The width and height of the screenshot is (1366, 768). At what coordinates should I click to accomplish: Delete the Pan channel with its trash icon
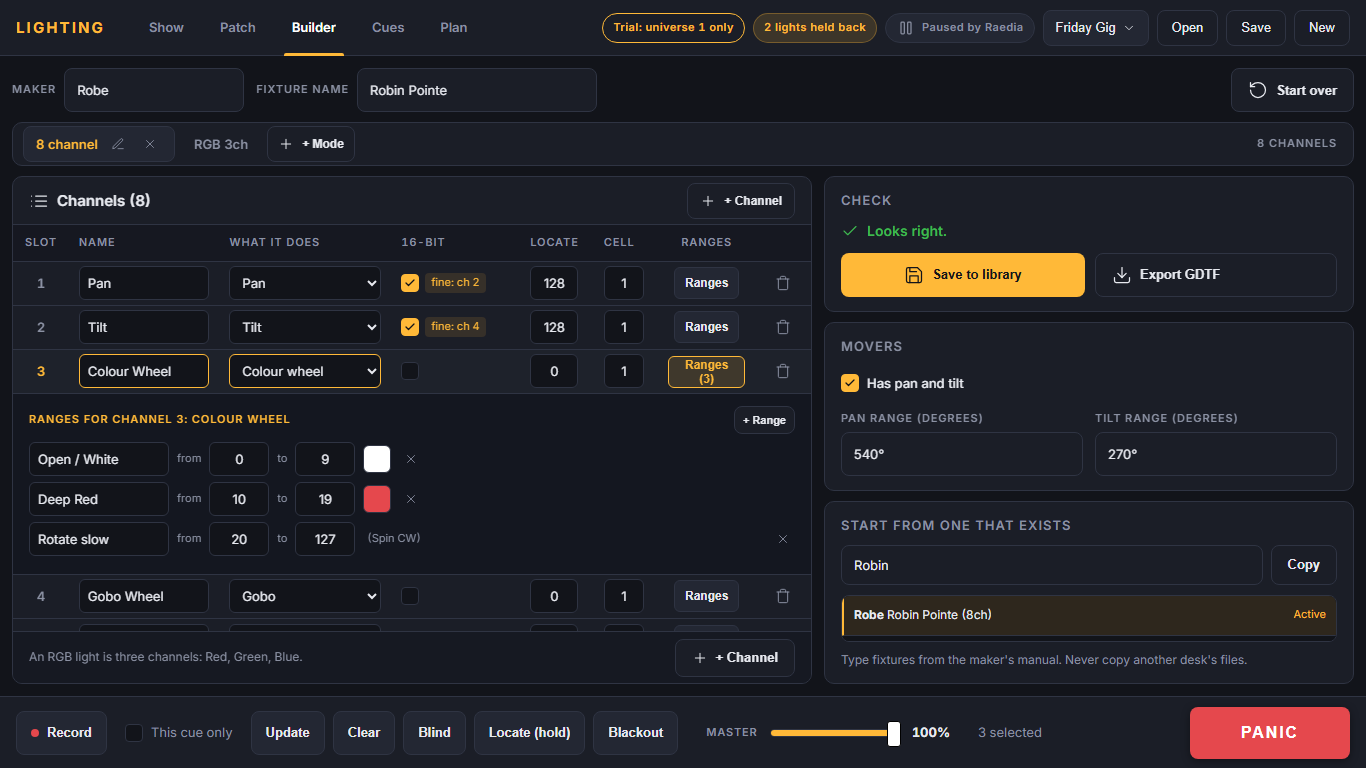coord(783,283)
